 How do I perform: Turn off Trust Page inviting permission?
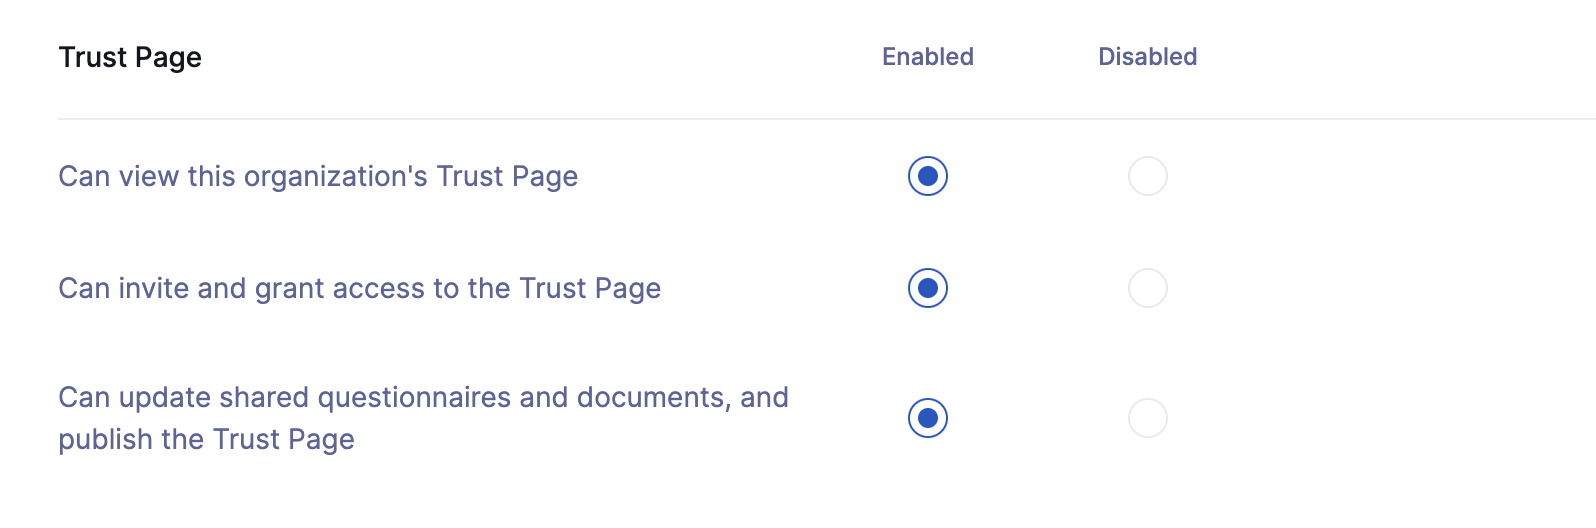(x=1148, y=288)
